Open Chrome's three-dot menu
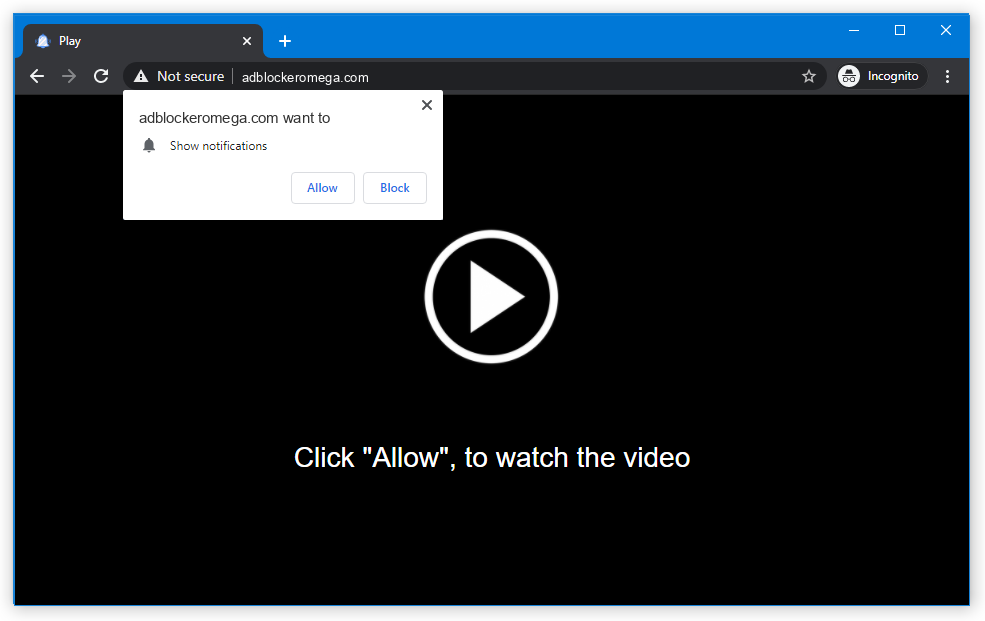 [947, 76]
